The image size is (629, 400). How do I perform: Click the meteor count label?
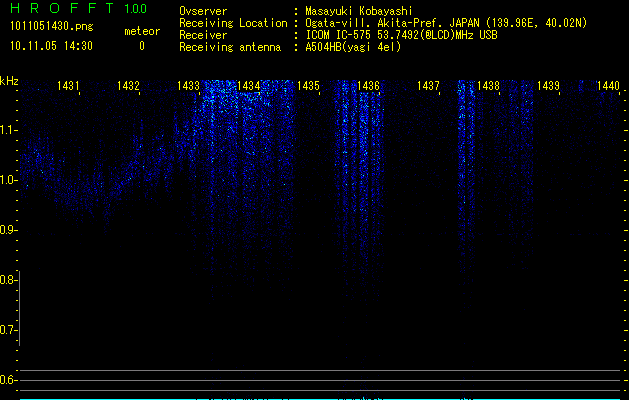pyautogui.click(x=142, y=31)
